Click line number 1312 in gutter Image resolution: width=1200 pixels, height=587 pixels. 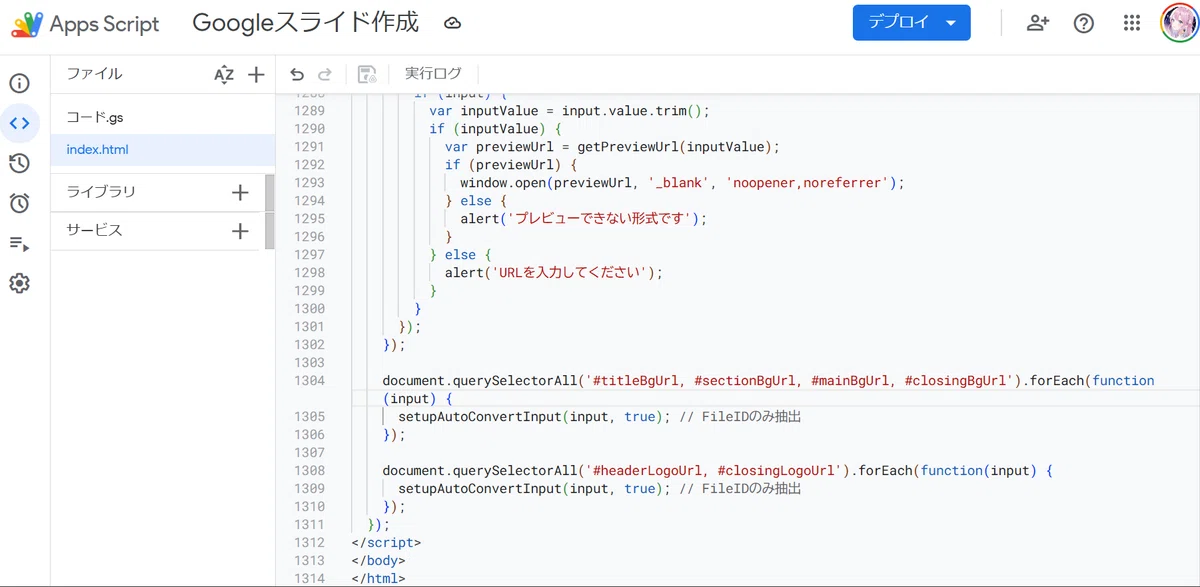pos(308,543)
